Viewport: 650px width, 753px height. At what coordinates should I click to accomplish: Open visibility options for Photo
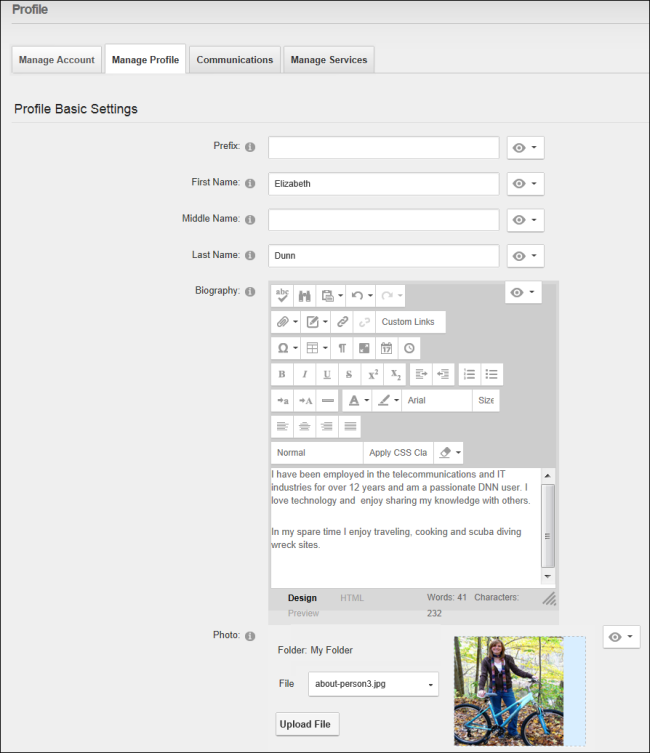click(x=622, y=637)
